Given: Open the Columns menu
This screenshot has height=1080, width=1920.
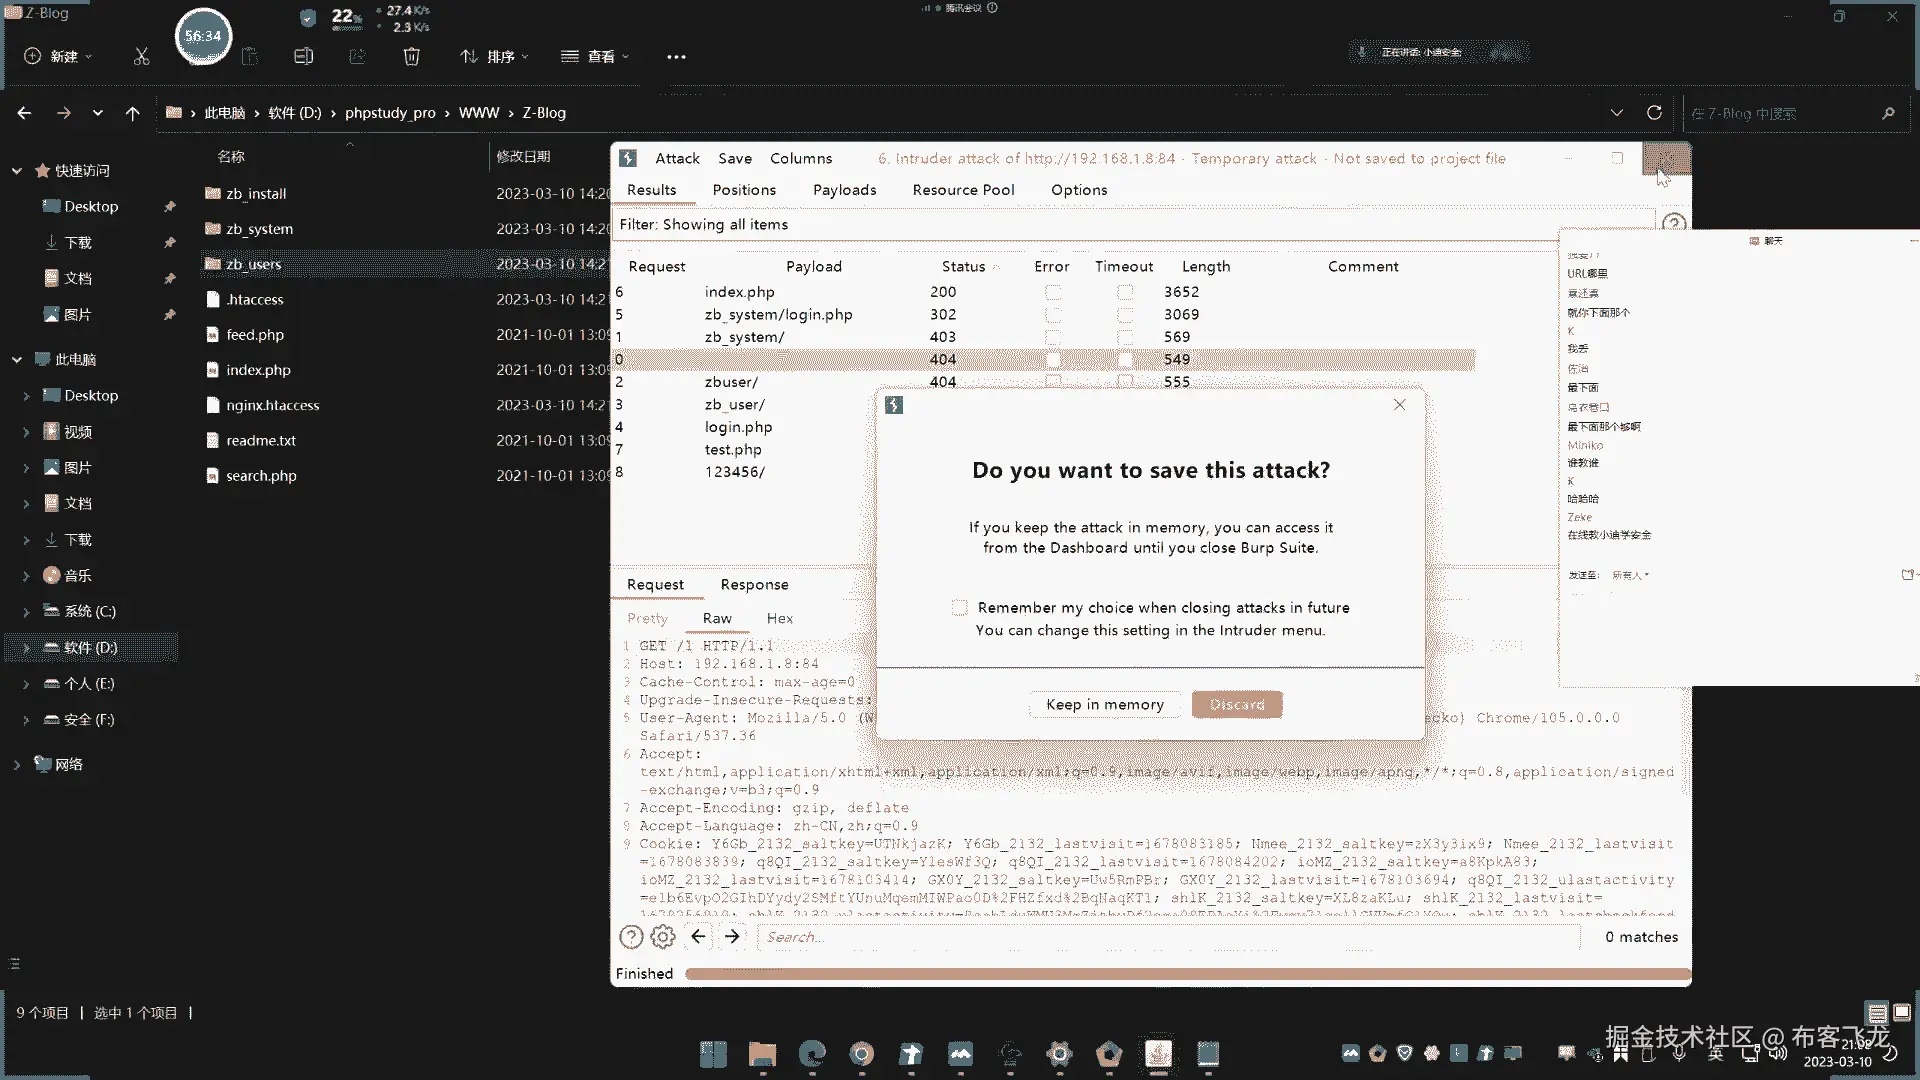Looking at the screenshot, I should 800,158.
